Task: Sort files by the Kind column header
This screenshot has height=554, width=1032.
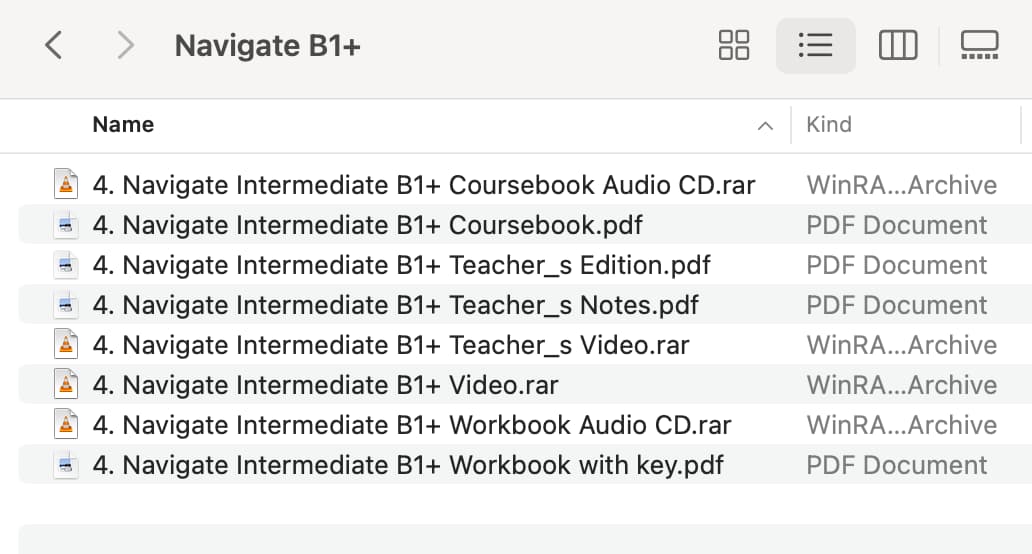Action: point(829,124)
